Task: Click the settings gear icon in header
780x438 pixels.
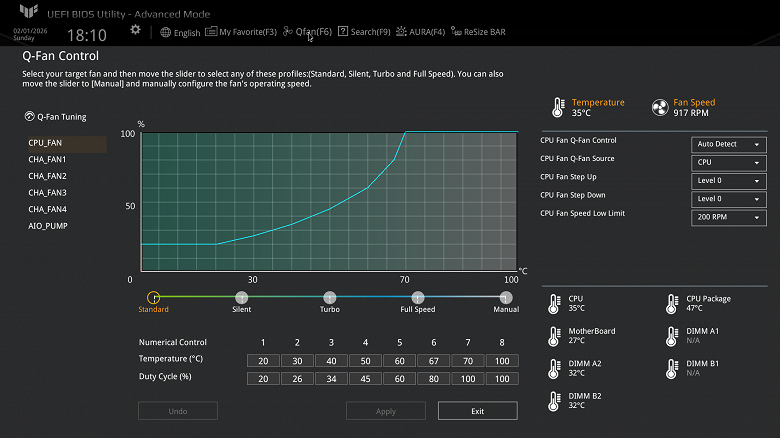Action: pos(135,31)
